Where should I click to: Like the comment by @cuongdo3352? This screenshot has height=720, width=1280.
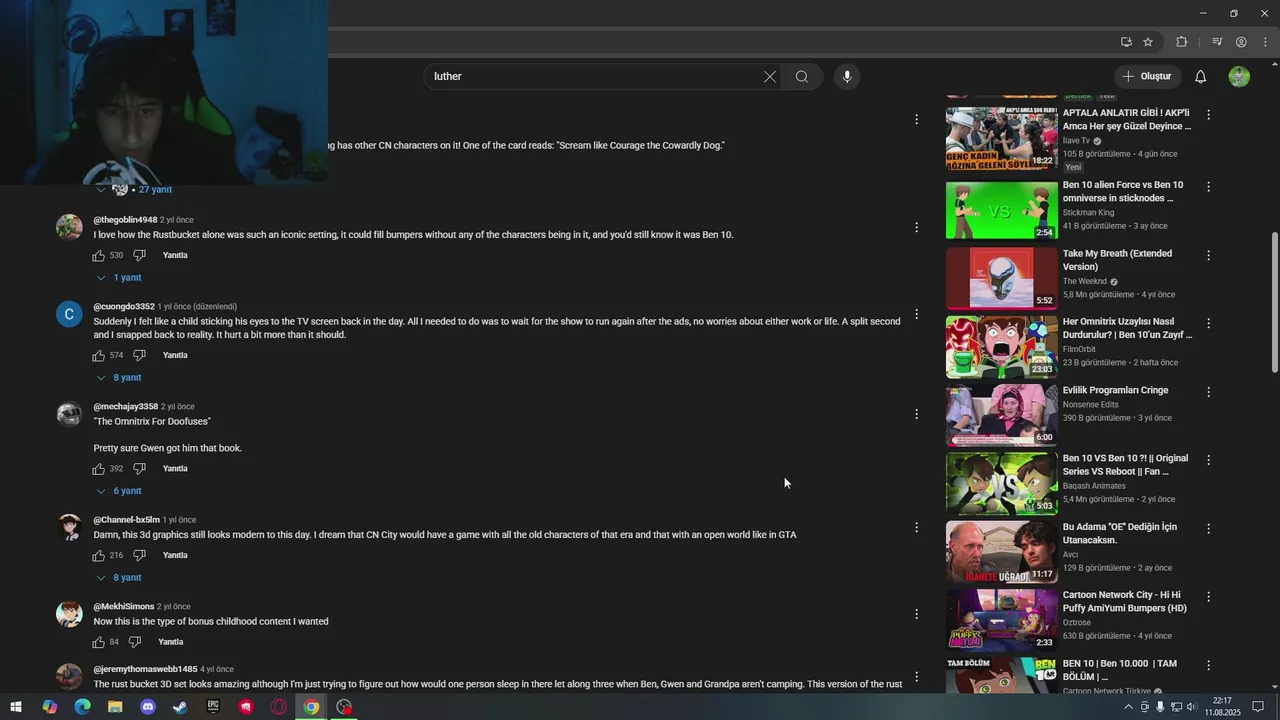(x=99, y=356)
